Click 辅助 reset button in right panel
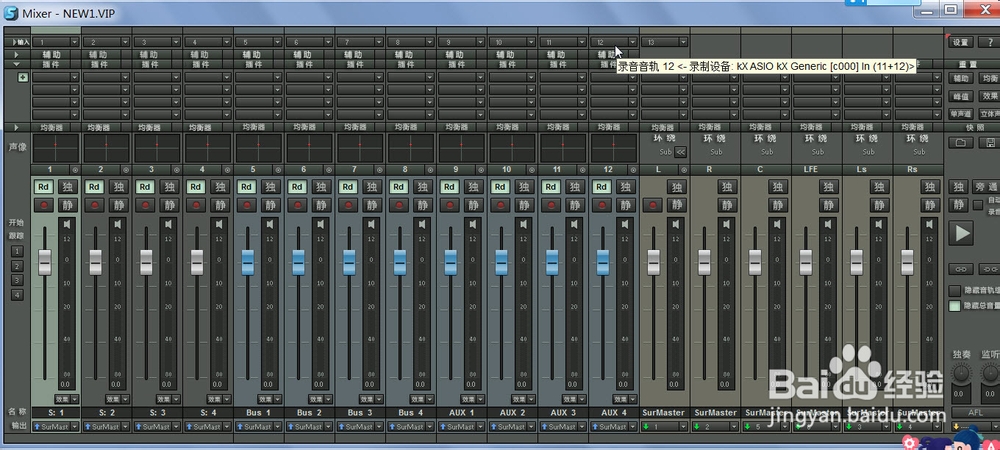Screen dimensions: 1000x450 click(x=960, y=78)
